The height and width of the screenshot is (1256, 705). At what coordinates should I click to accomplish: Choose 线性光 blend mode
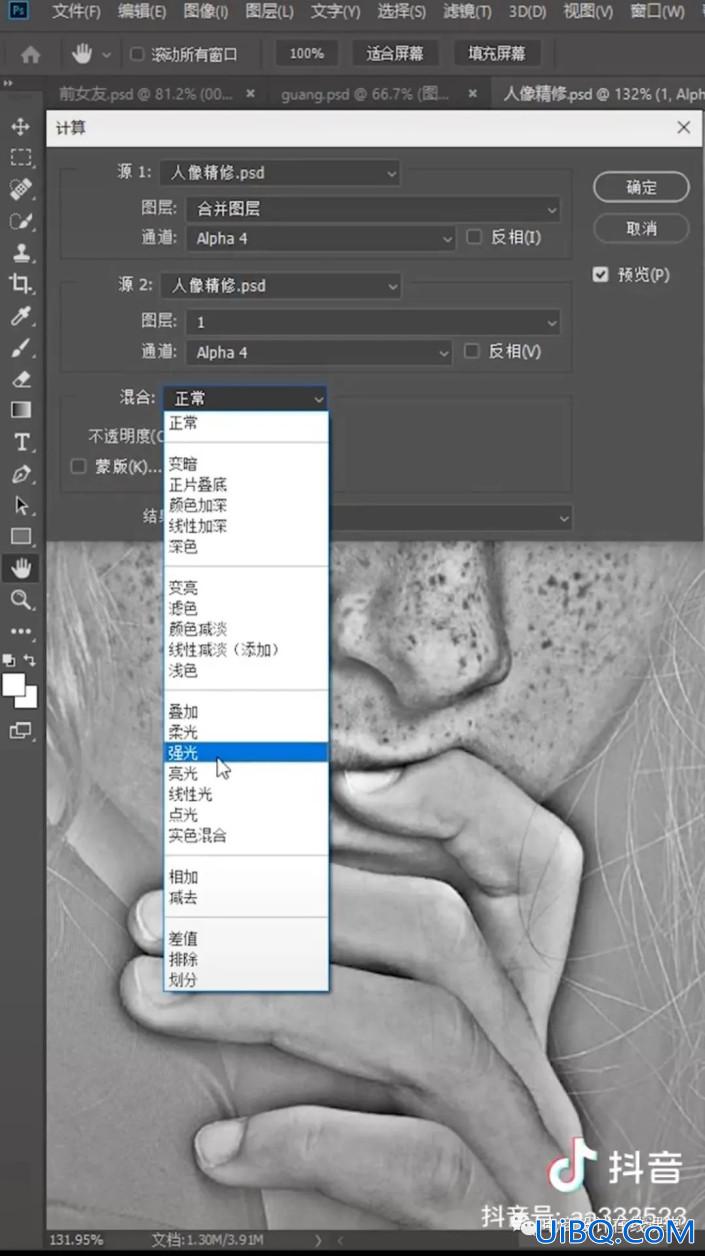tap(246, 794)
